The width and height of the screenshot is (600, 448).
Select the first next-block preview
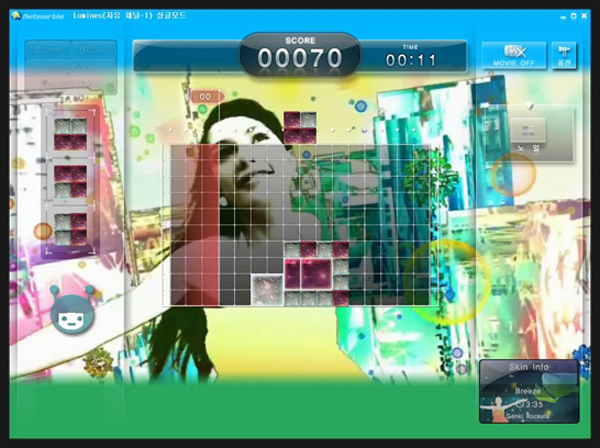tap(70, 134)
